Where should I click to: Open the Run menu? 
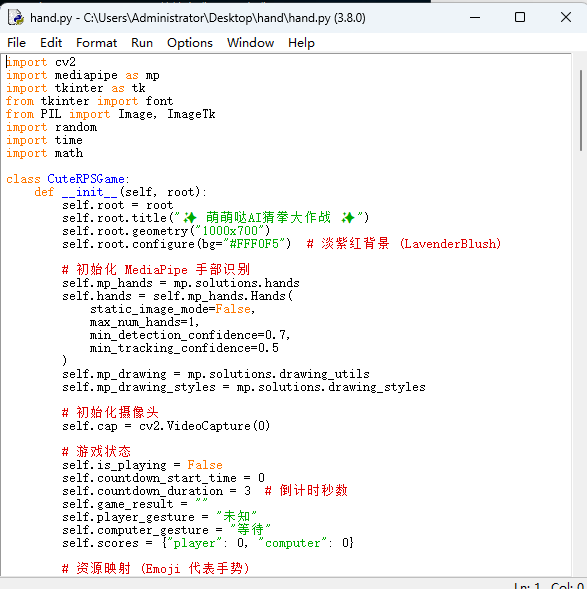click(x=142, y=43)
